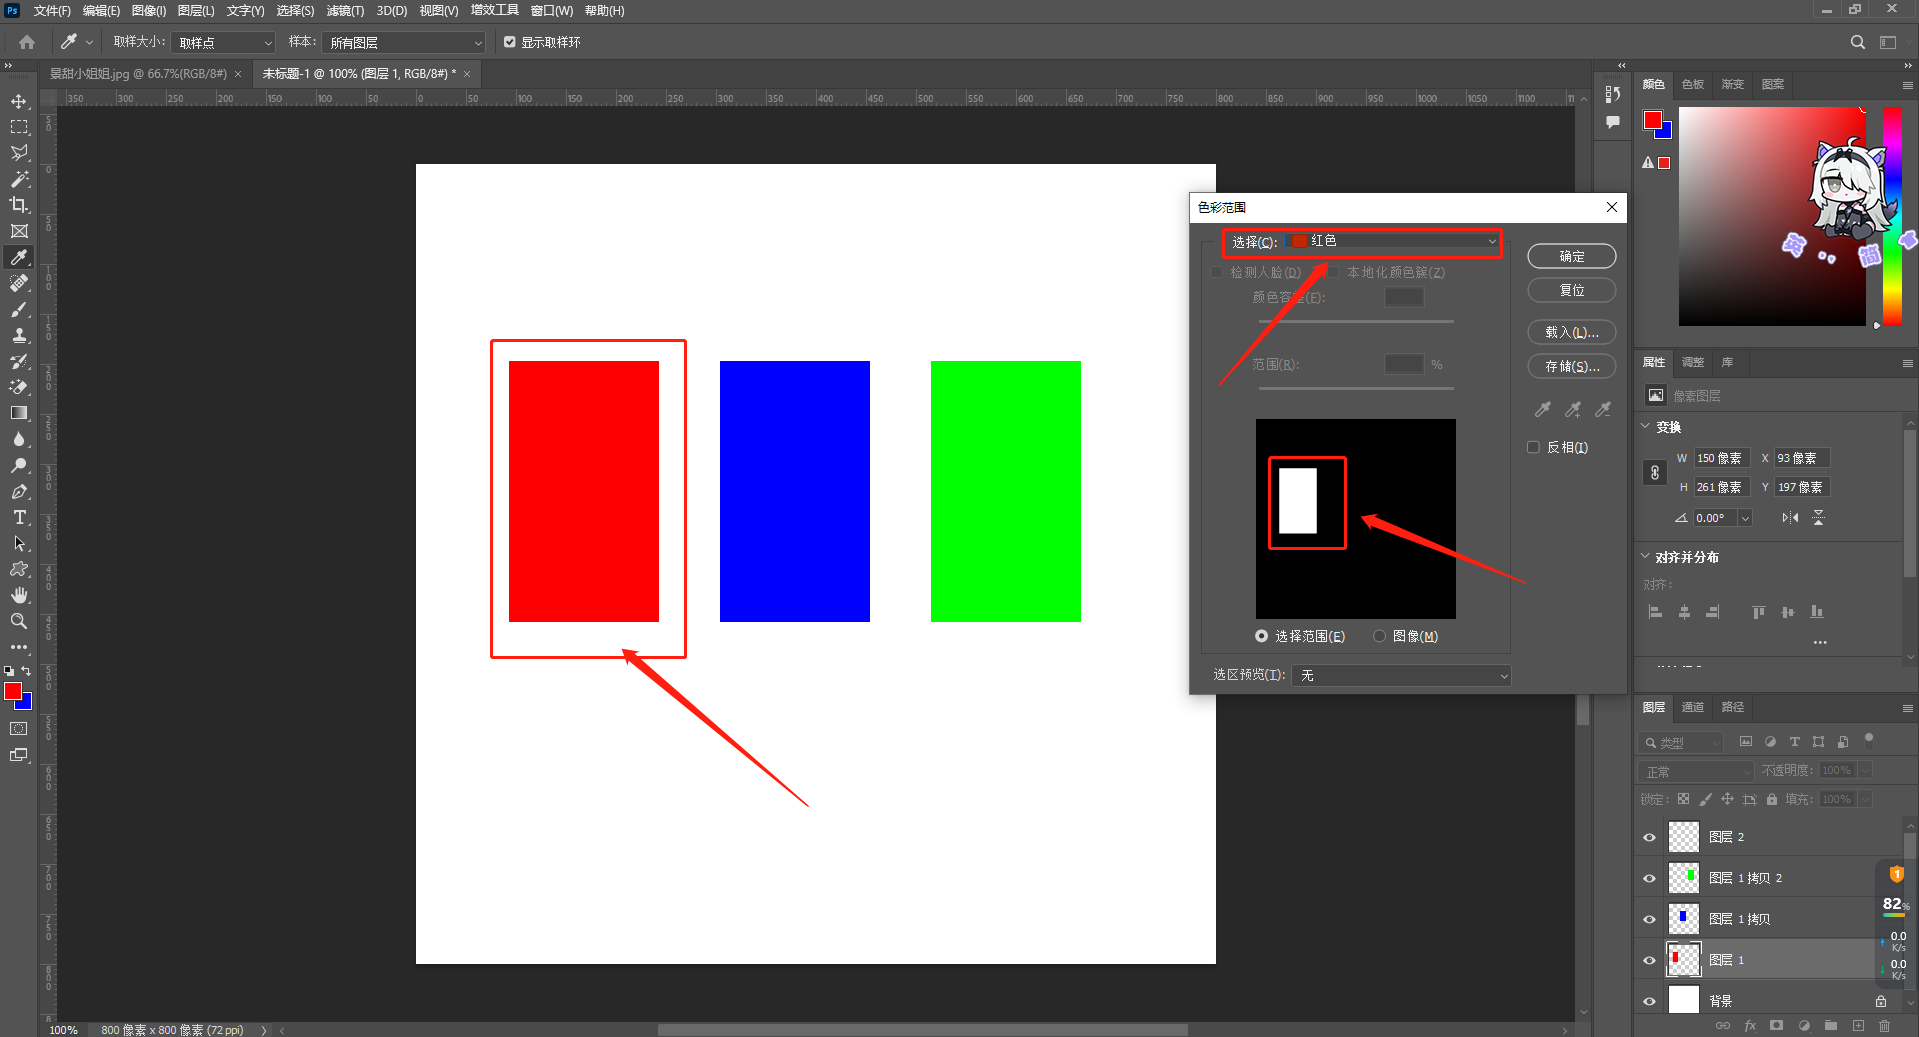
Task: Click flip horizontal icon in Properties
Action: point(1790,518)
